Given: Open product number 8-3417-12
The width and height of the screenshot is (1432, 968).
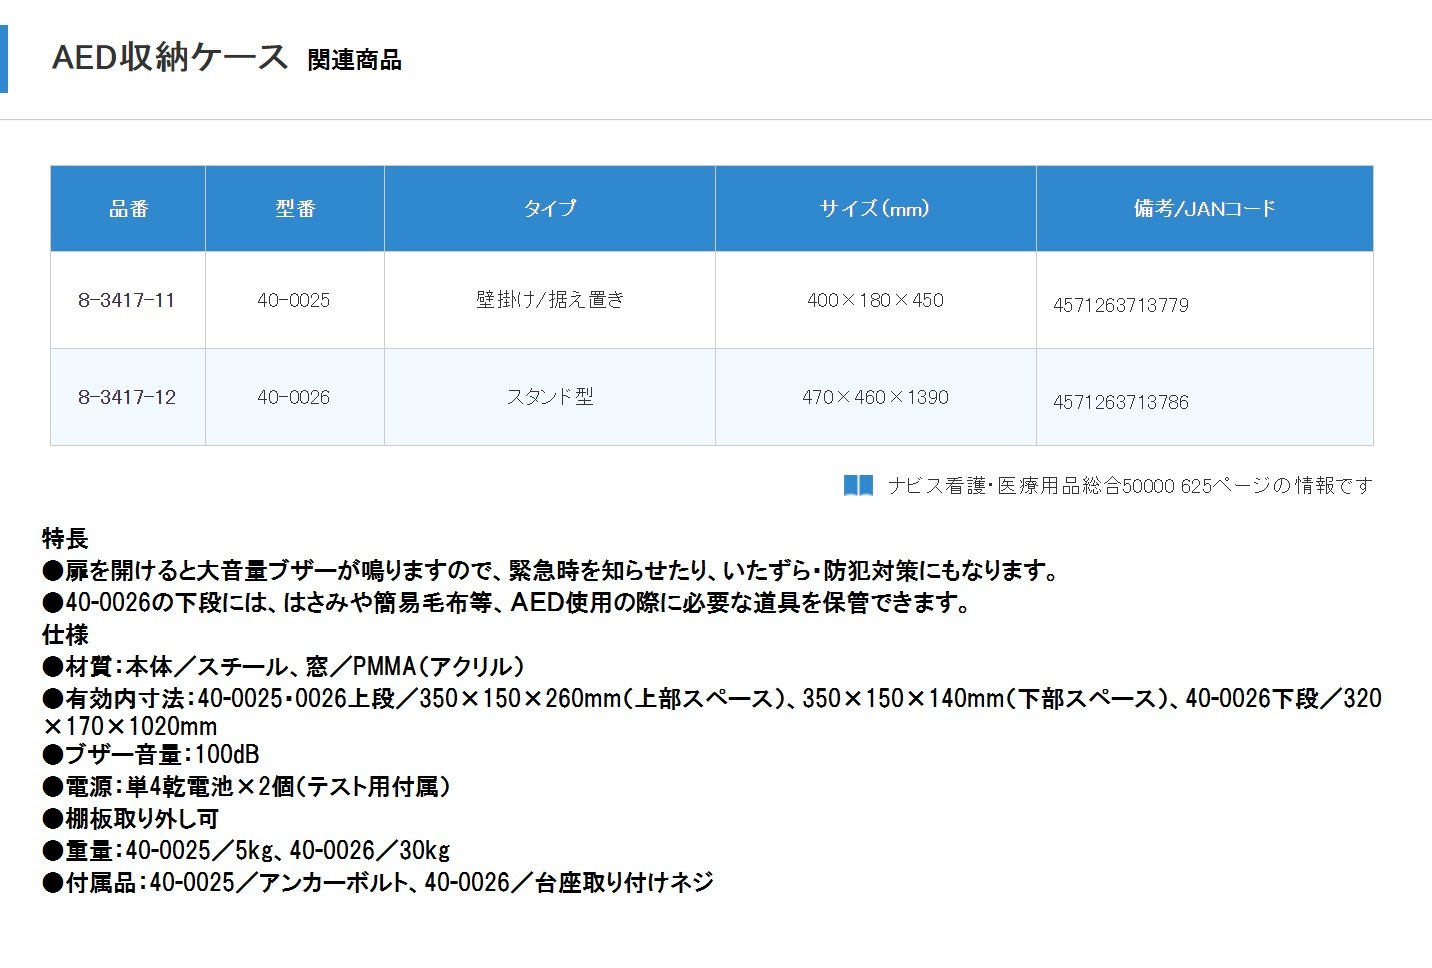Looking at the screenshot, I should tap(127, 397).
